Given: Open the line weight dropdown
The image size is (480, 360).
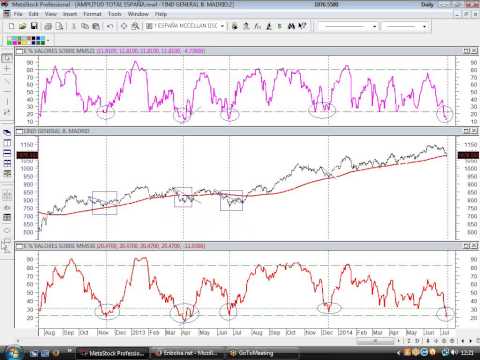Looking at the screenshot, I should click(x=424, y=26).
